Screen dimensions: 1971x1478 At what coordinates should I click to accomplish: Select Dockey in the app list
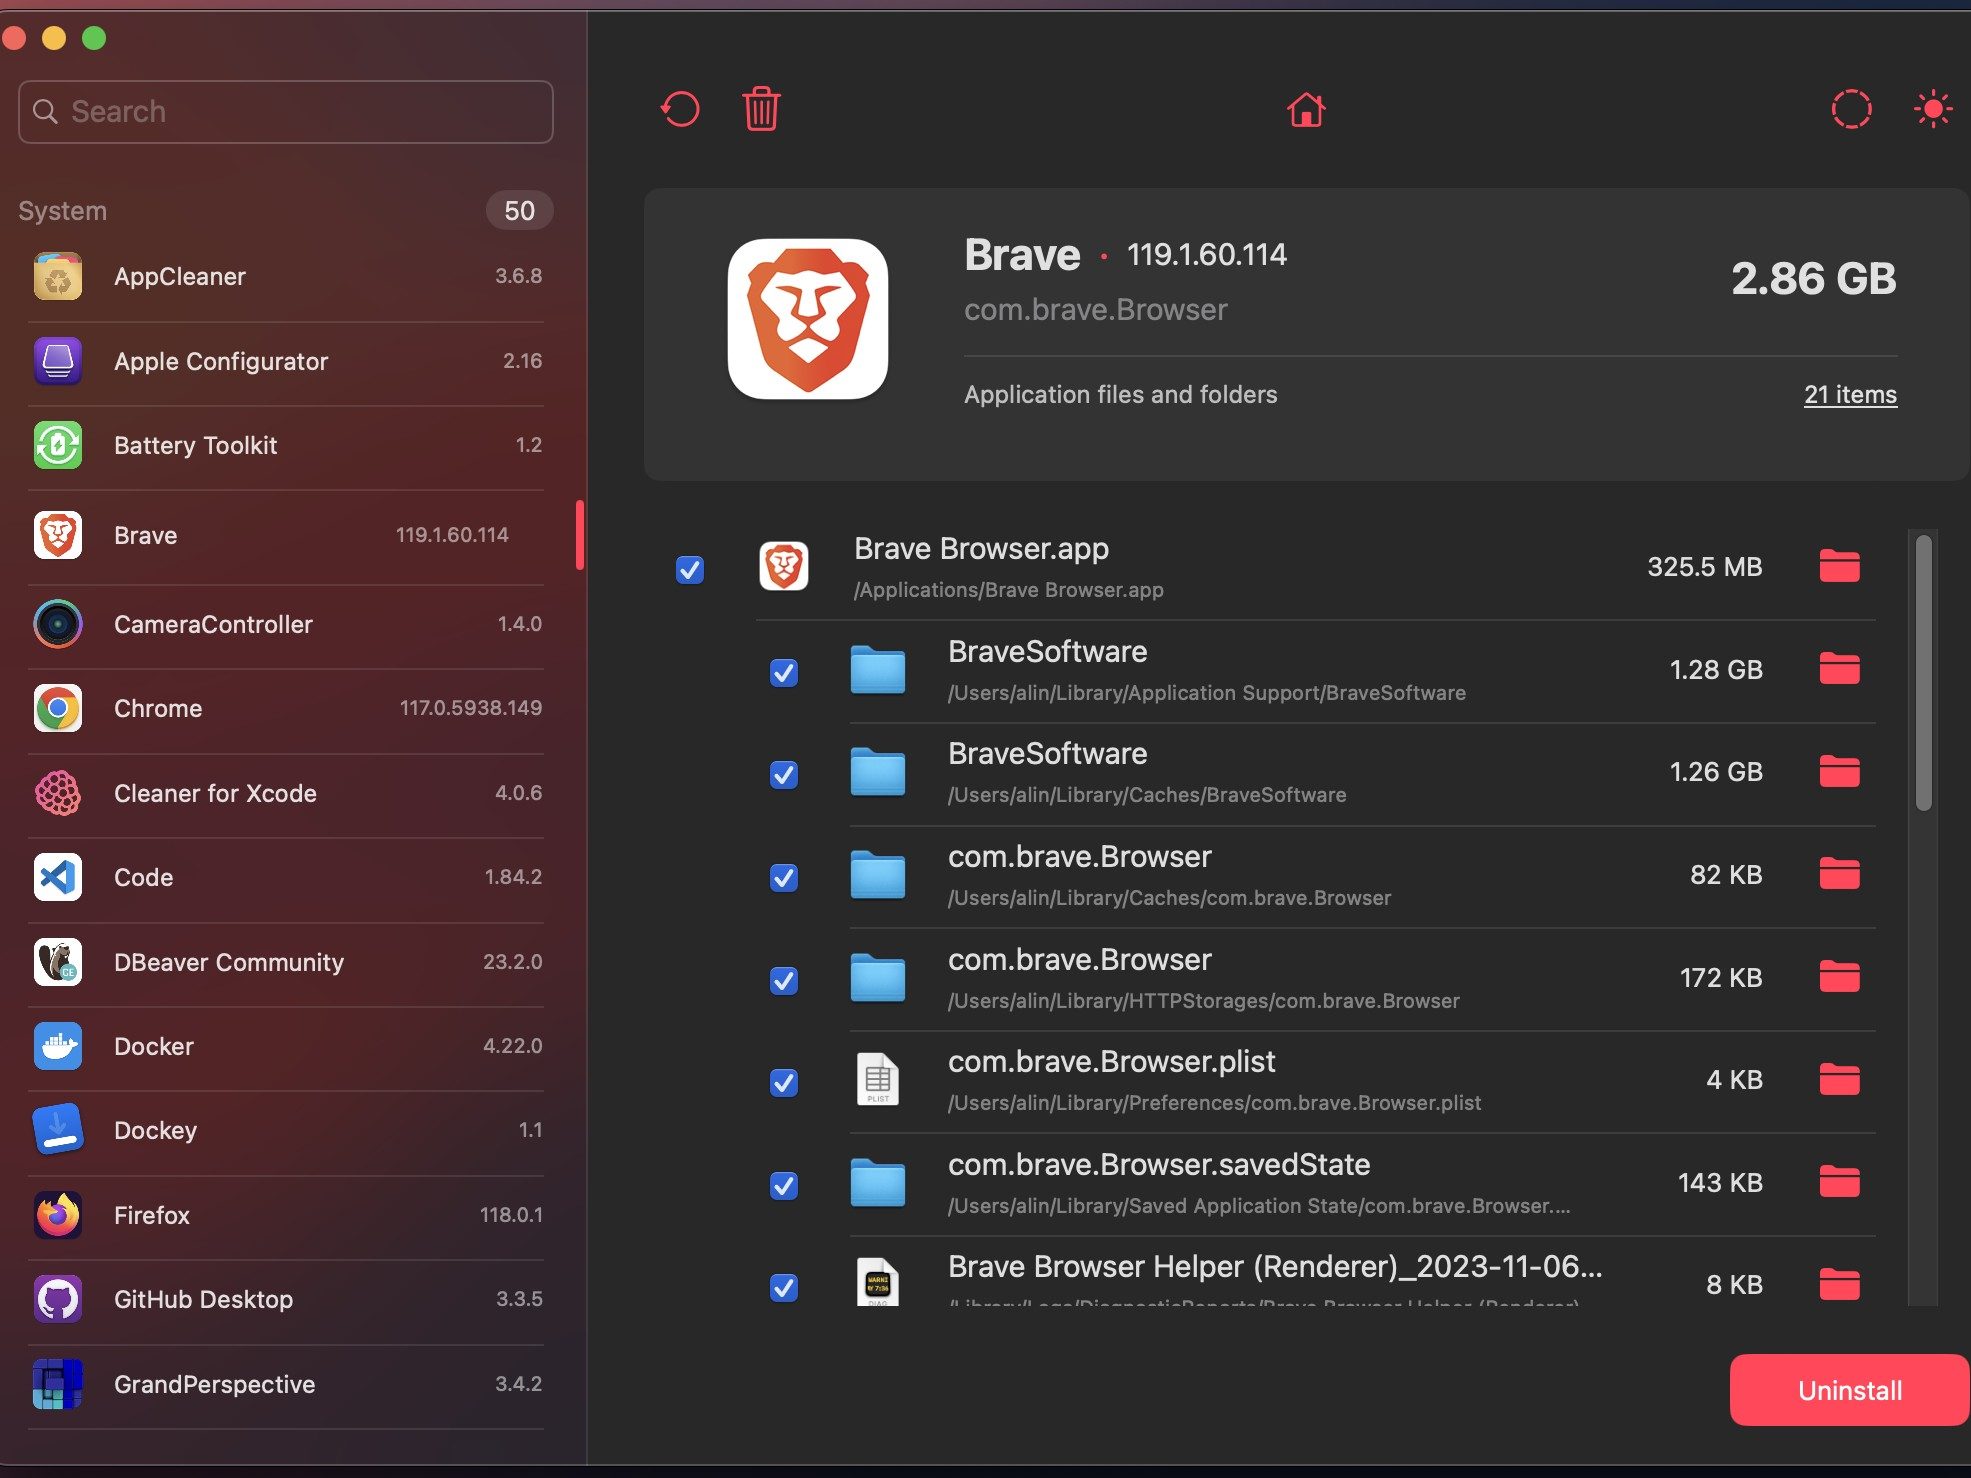pyautogui.click(x=287, y=1130)
